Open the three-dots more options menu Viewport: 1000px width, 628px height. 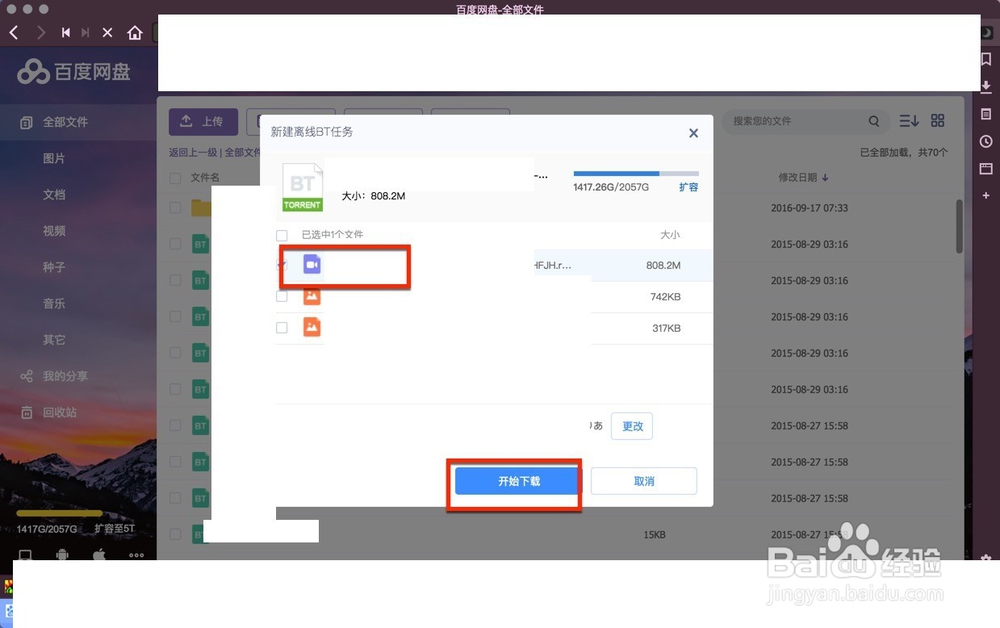coord(137,554)
